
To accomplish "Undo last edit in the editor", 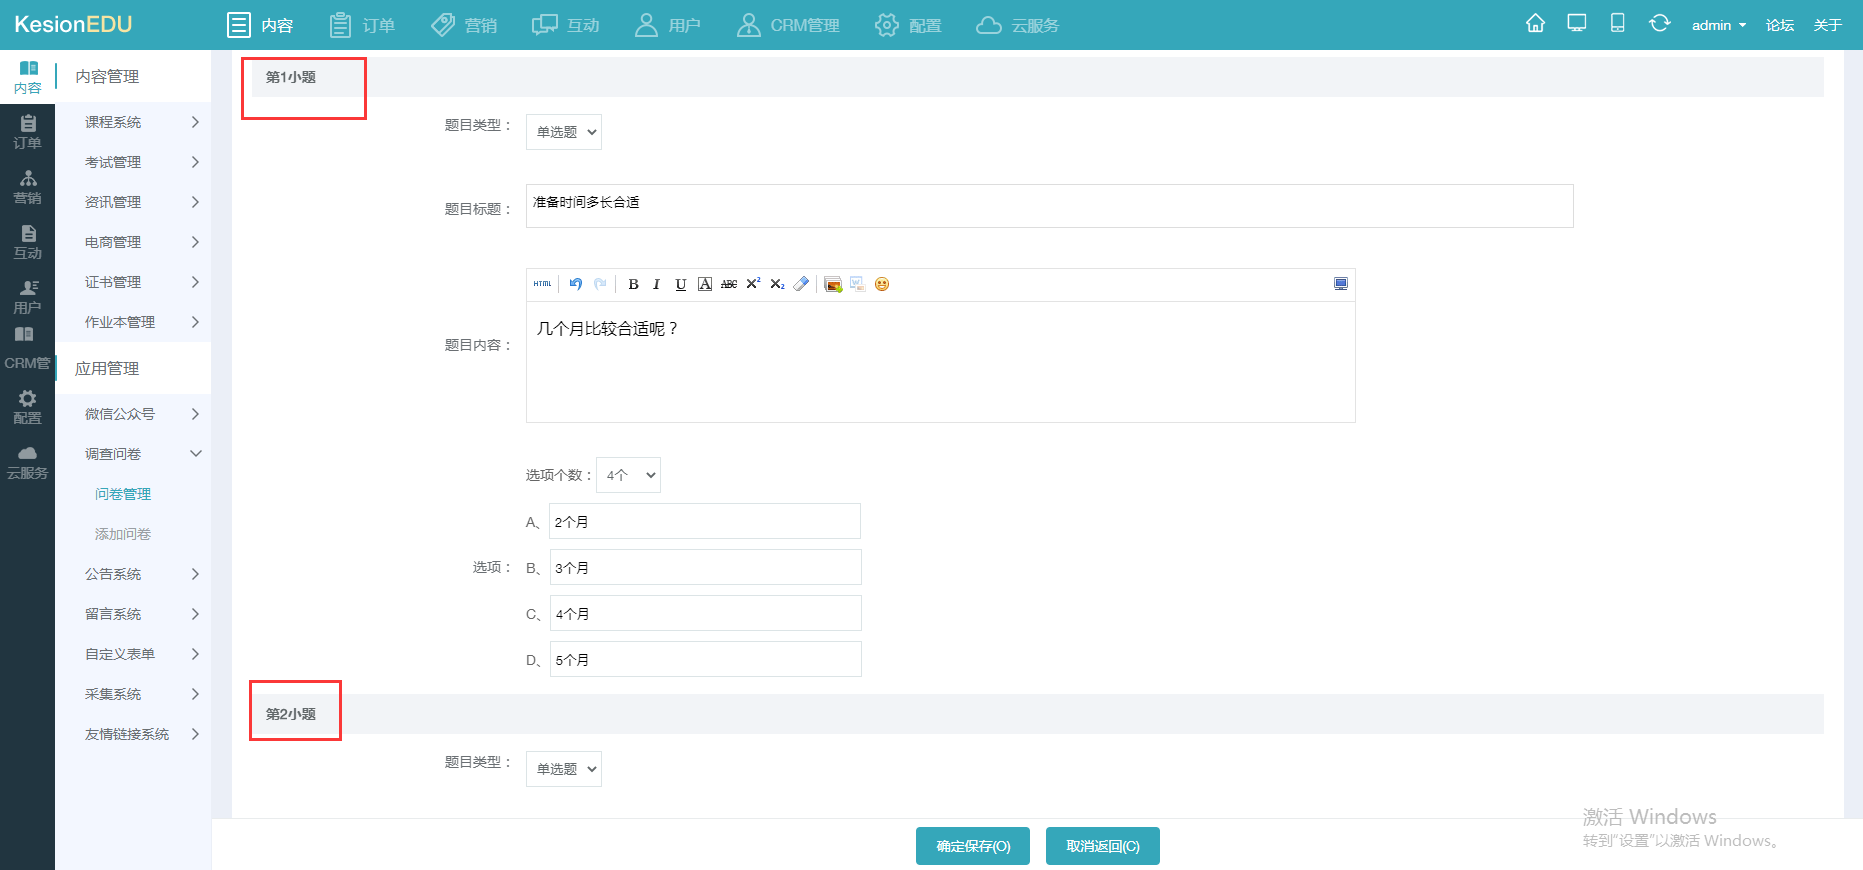I will (x=576, y=284).
